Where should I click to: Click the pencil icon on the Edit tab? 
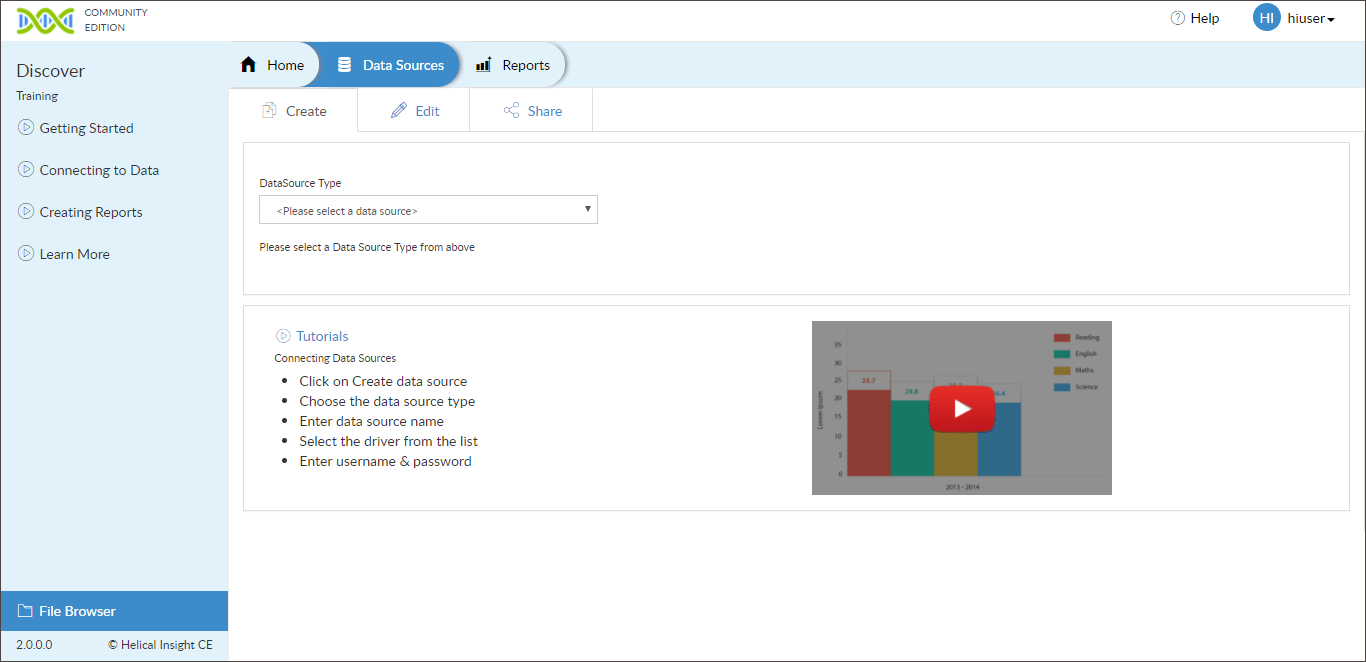click(x=399, y=110)
